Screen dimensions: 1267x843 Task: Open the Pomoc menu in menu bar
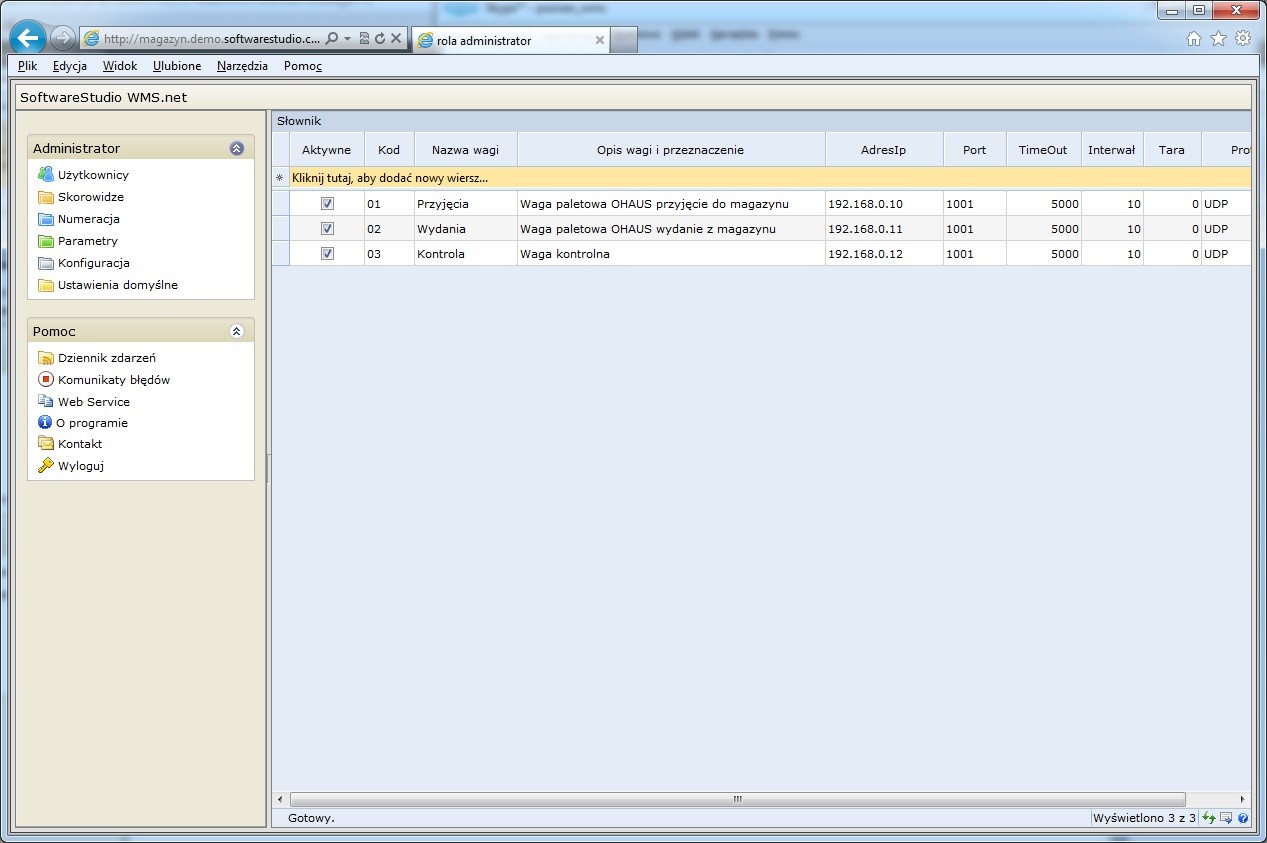pyautogui.click(x=303, y=66)
